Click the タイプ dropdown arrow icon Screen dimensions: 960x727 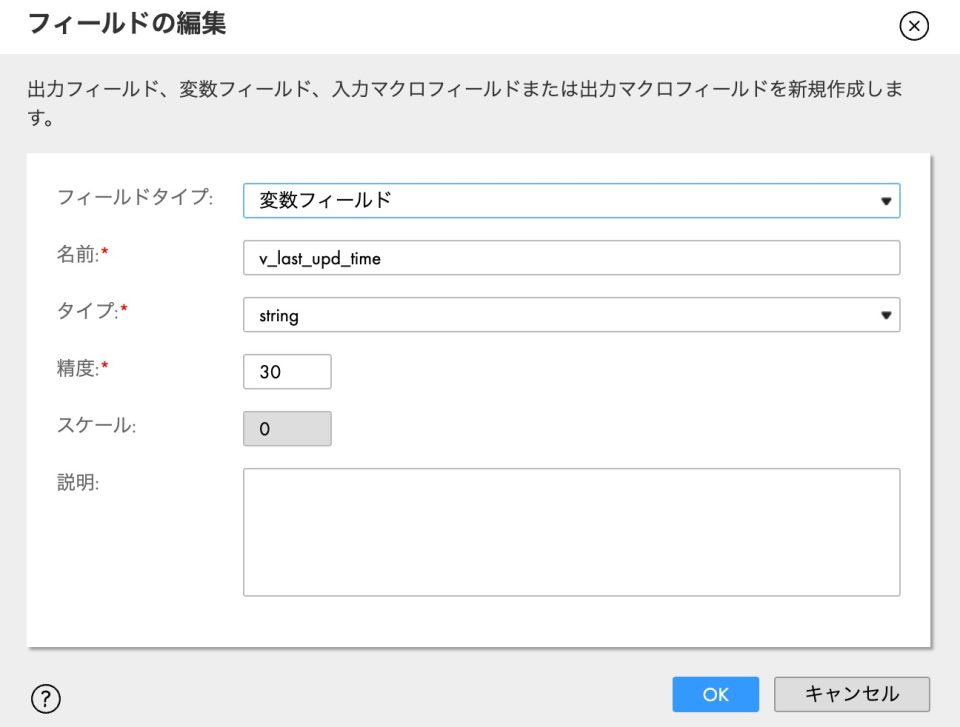886,314
